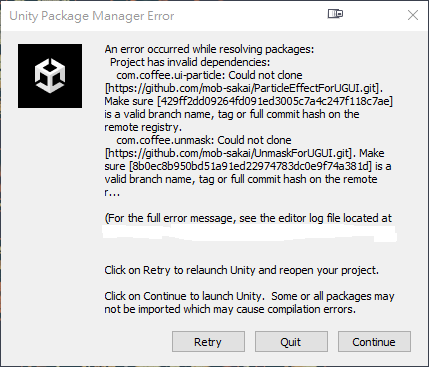Close the Unity Package Manager Error dialog
This screenshot has width=429, height=367.
tap(413, 15)
